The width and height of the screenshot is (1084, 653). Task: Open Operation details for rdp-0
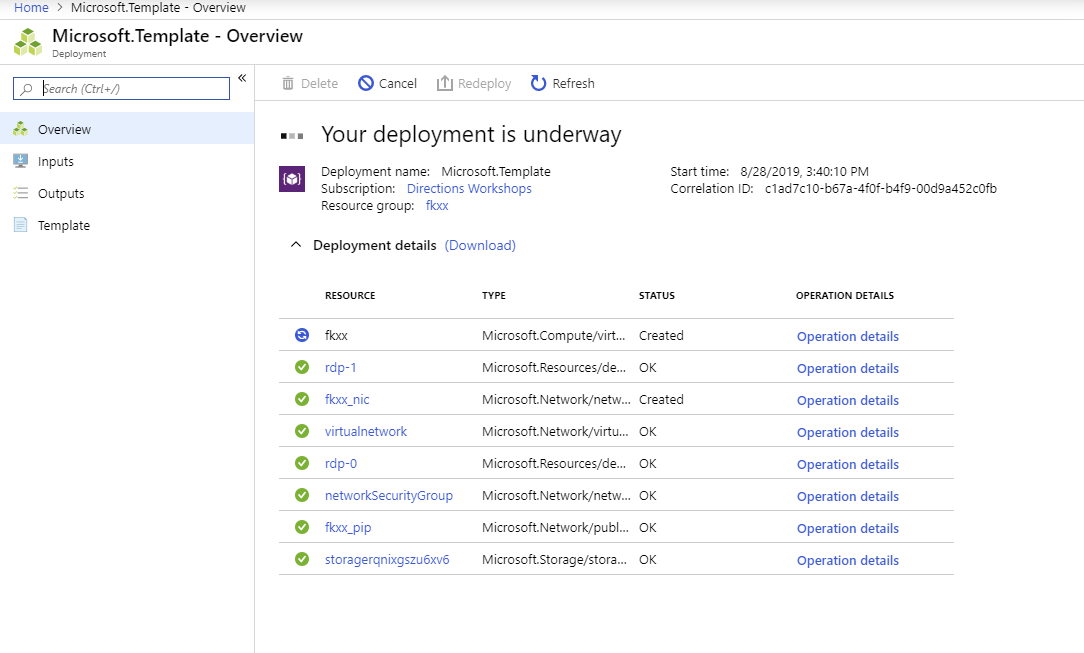click(848, 464)
